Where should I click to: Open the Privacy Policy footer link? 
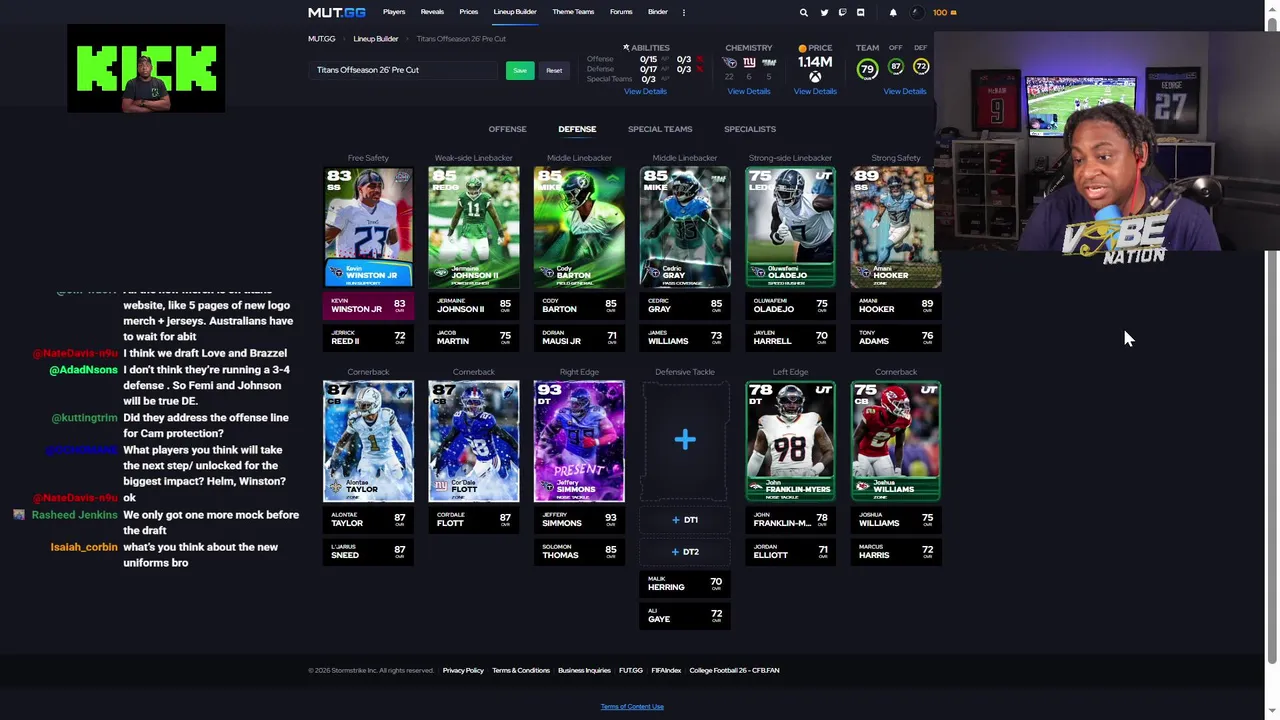[x=463, y=670]
